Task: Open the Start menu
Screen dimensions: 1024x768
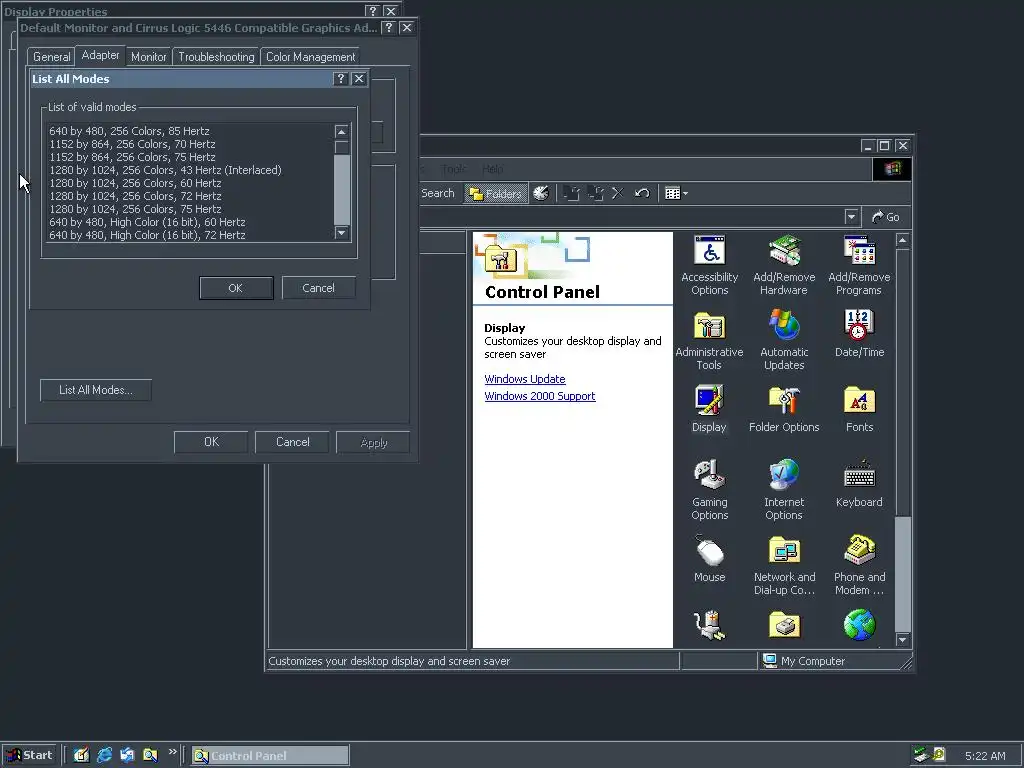Action: tap(29, 755)
